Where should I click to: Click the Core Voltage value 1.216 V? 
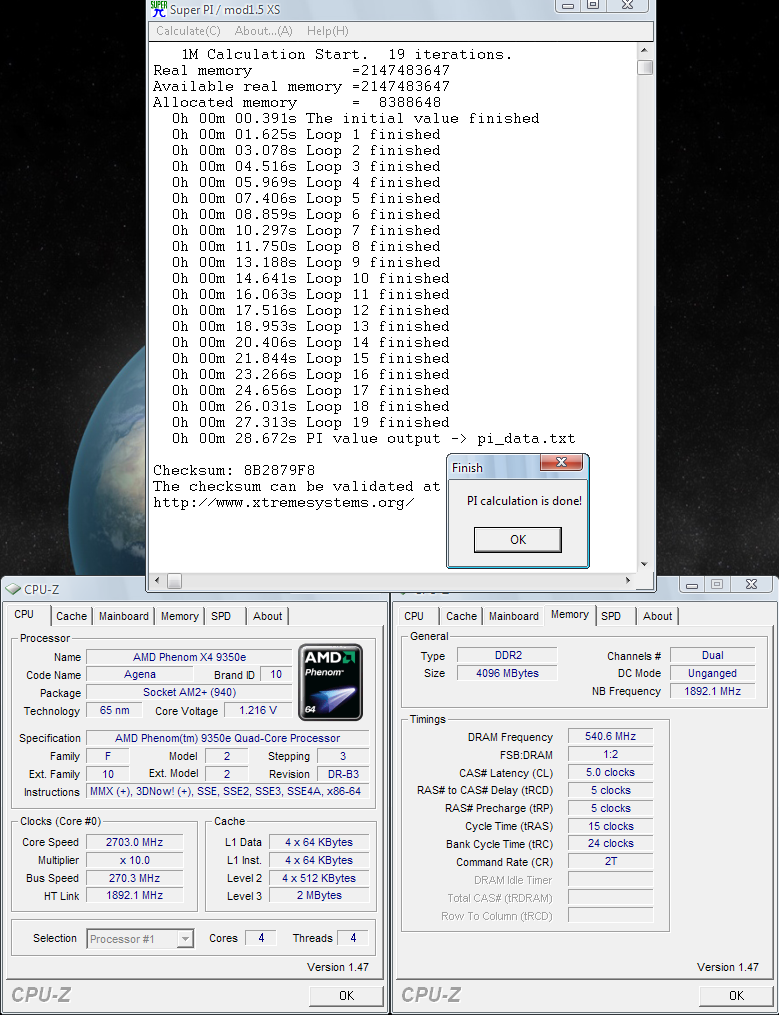pyautogui.click(x=258, y=710)
